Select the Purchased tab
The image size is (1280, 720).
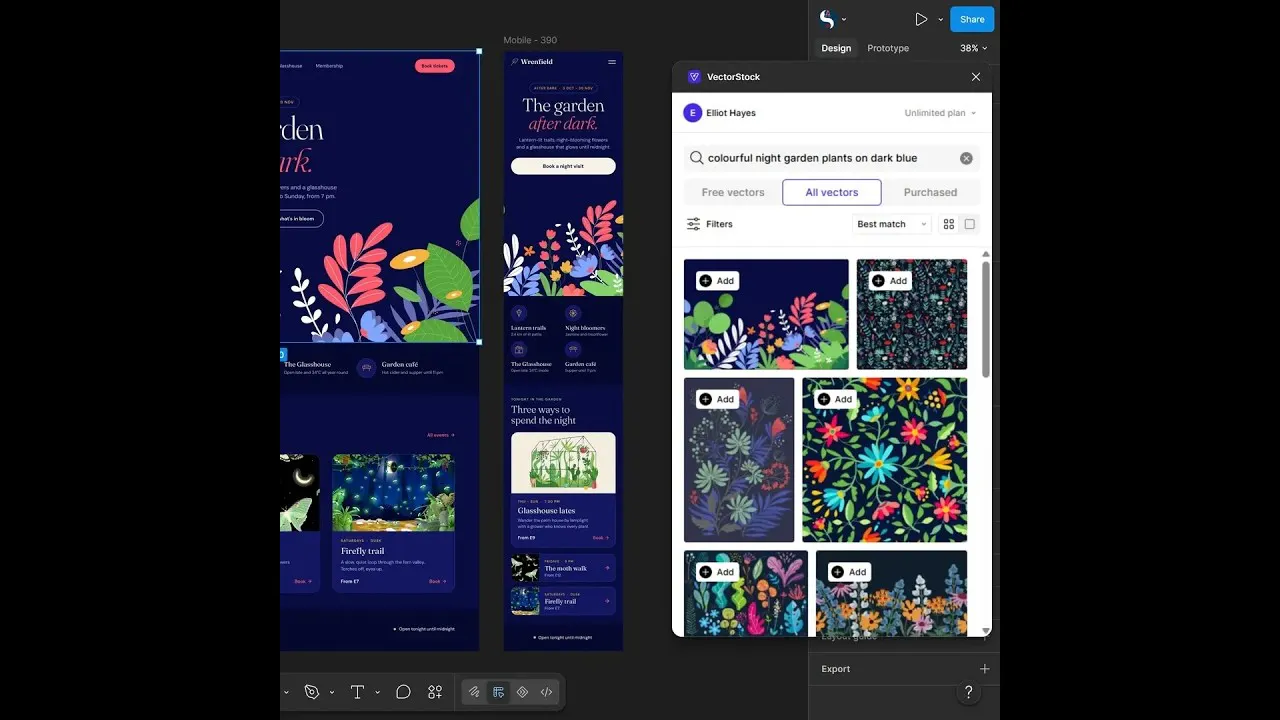[x=930, y=192]
